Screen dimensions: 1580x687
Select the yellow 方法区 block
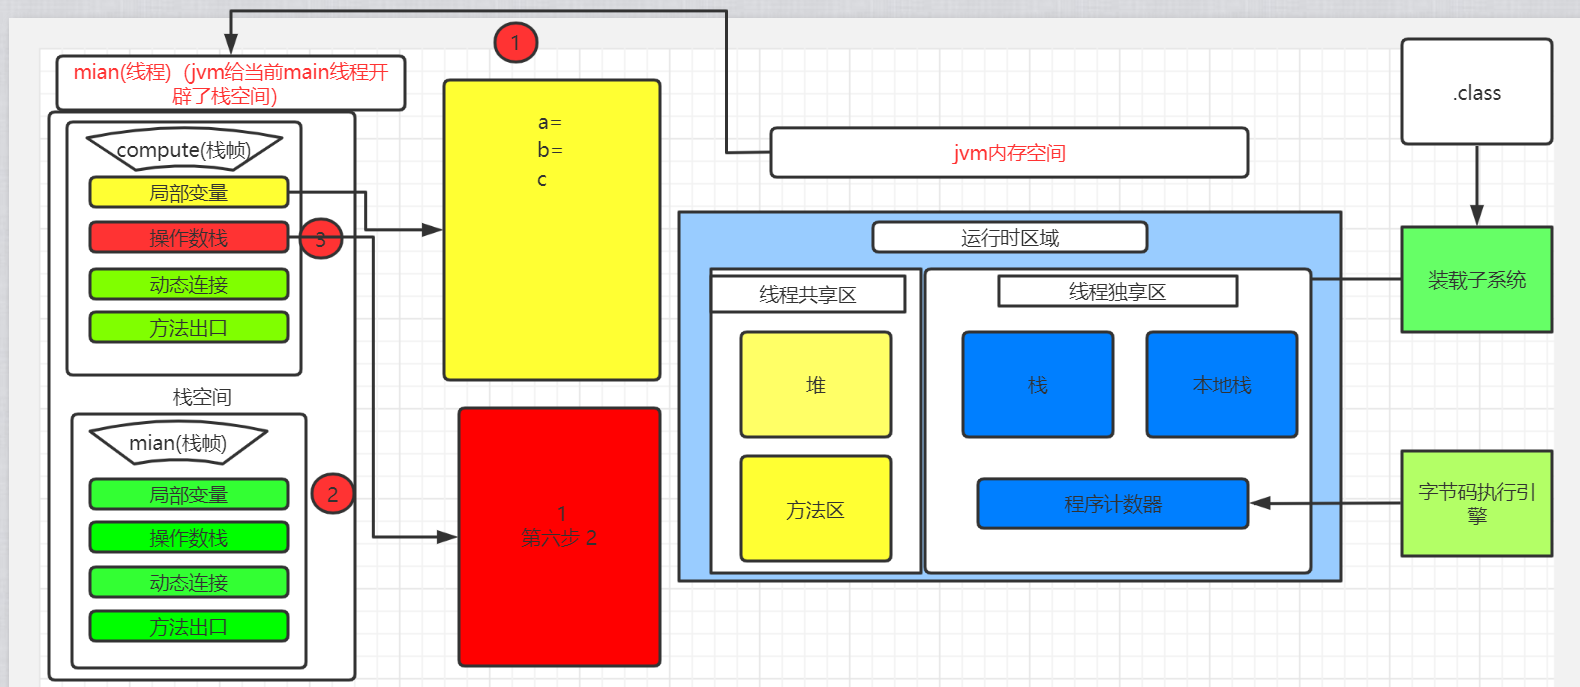tap(816, 509)
